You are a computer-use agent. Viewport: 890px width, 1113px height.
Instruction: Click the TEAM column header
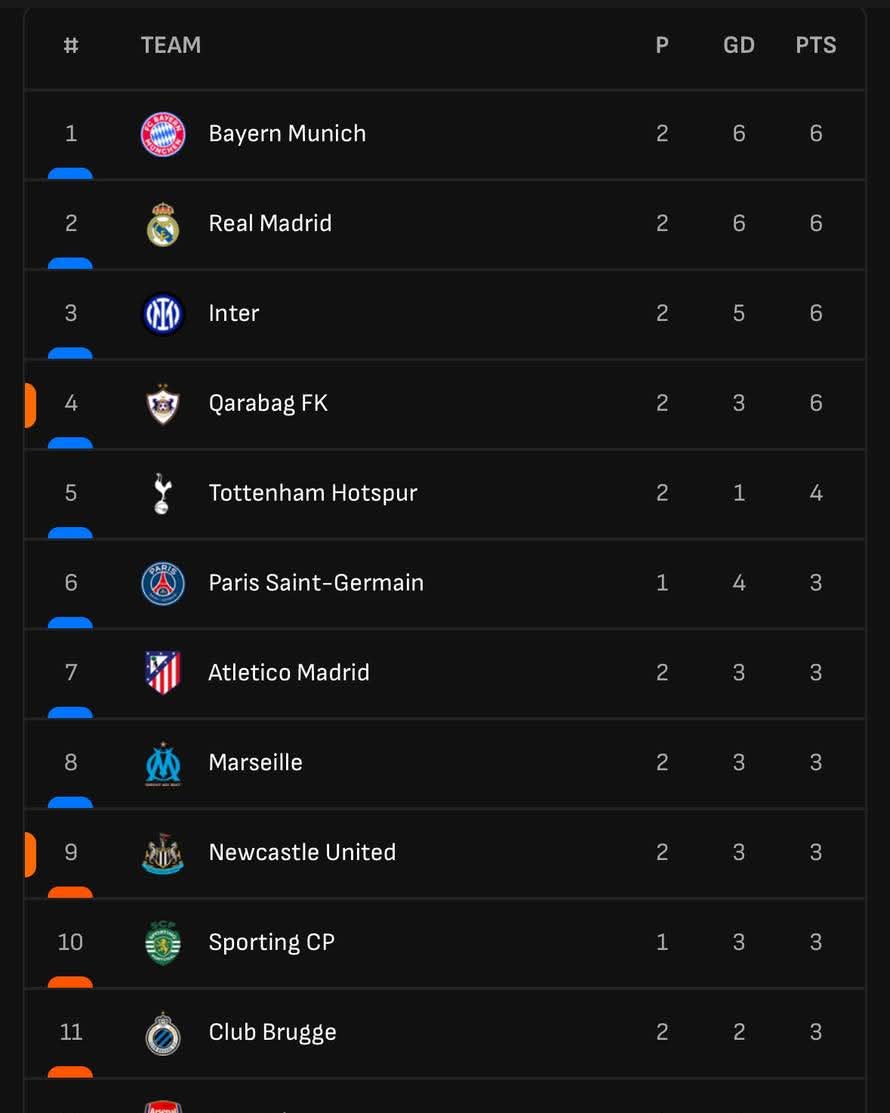click(x=171, y=45)
